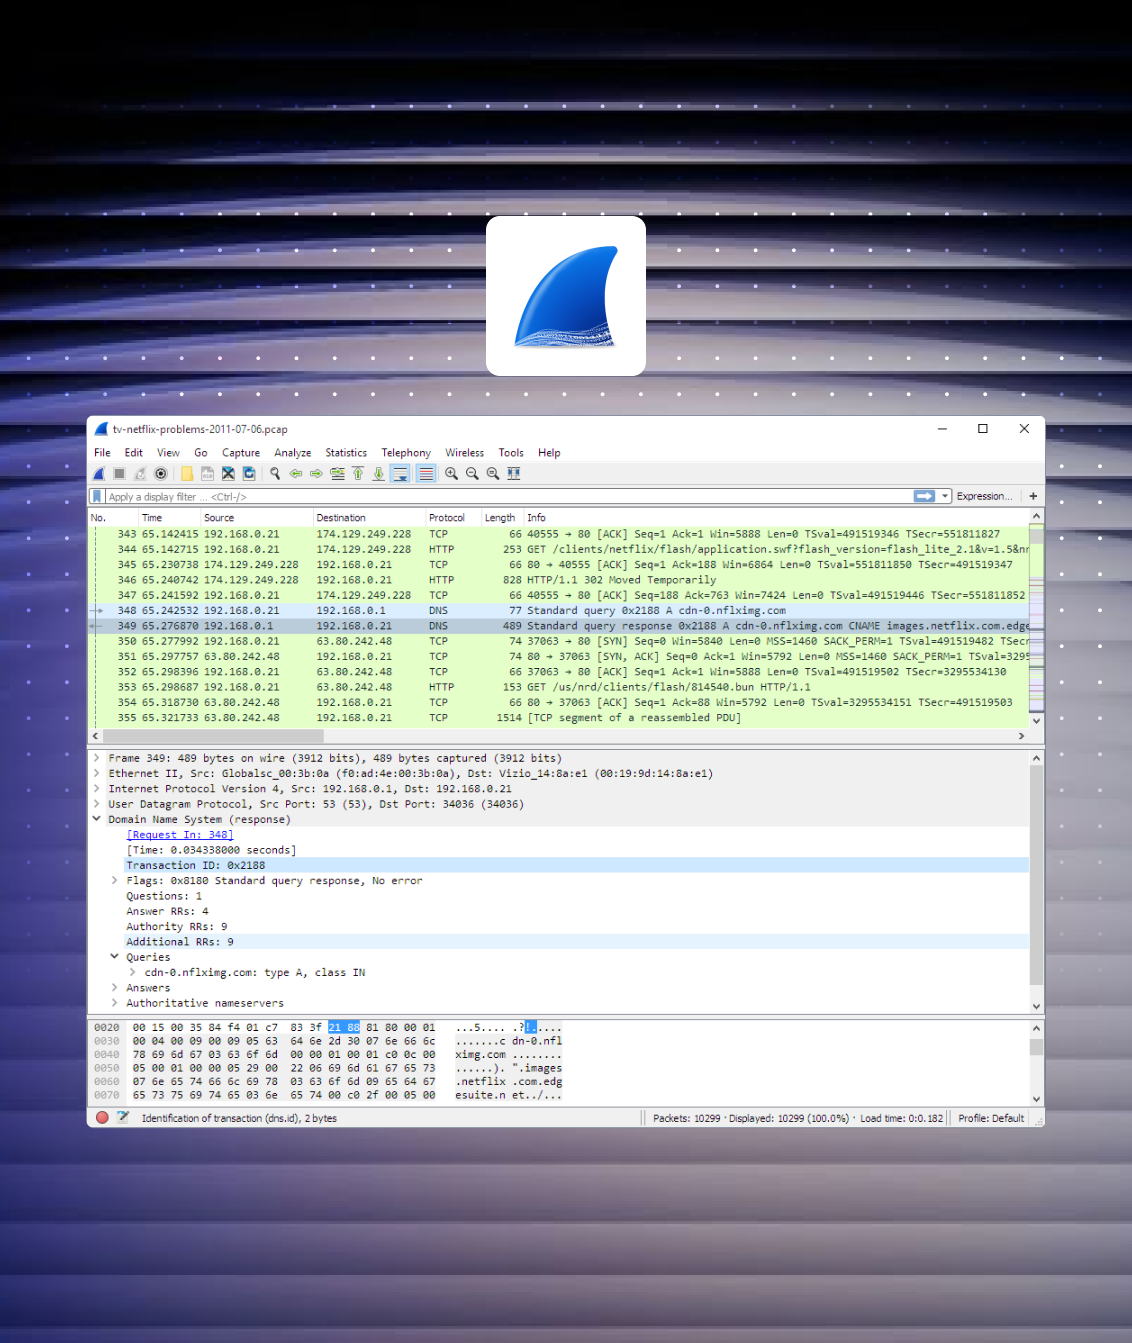Expand Authoritative nameservers node
This screenshot has height=1343, width=1132.
115,1003
